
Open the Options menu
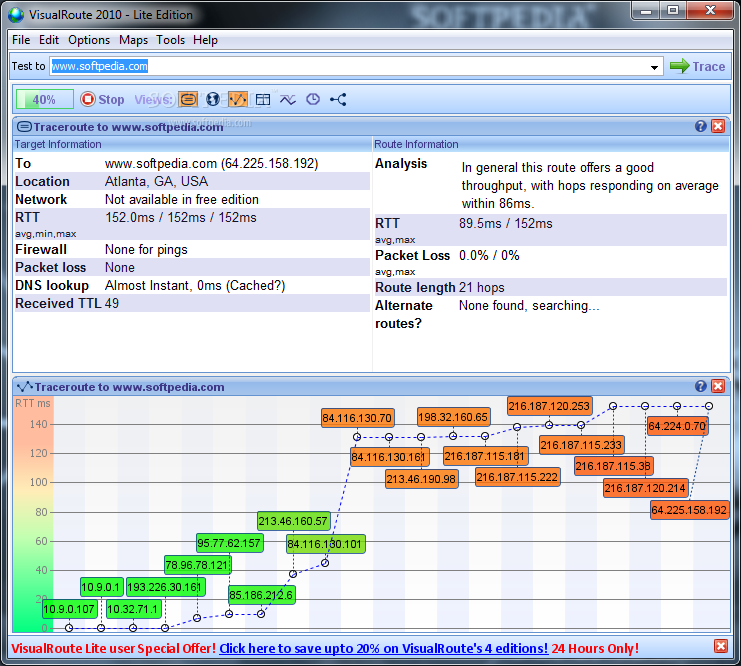[89, 40]
